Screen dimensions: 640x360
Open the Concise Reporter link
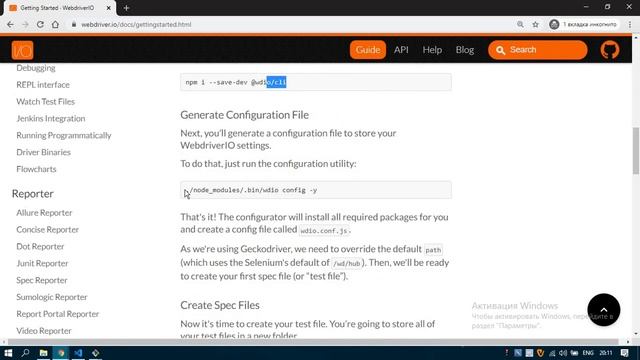tap(47, 229)
